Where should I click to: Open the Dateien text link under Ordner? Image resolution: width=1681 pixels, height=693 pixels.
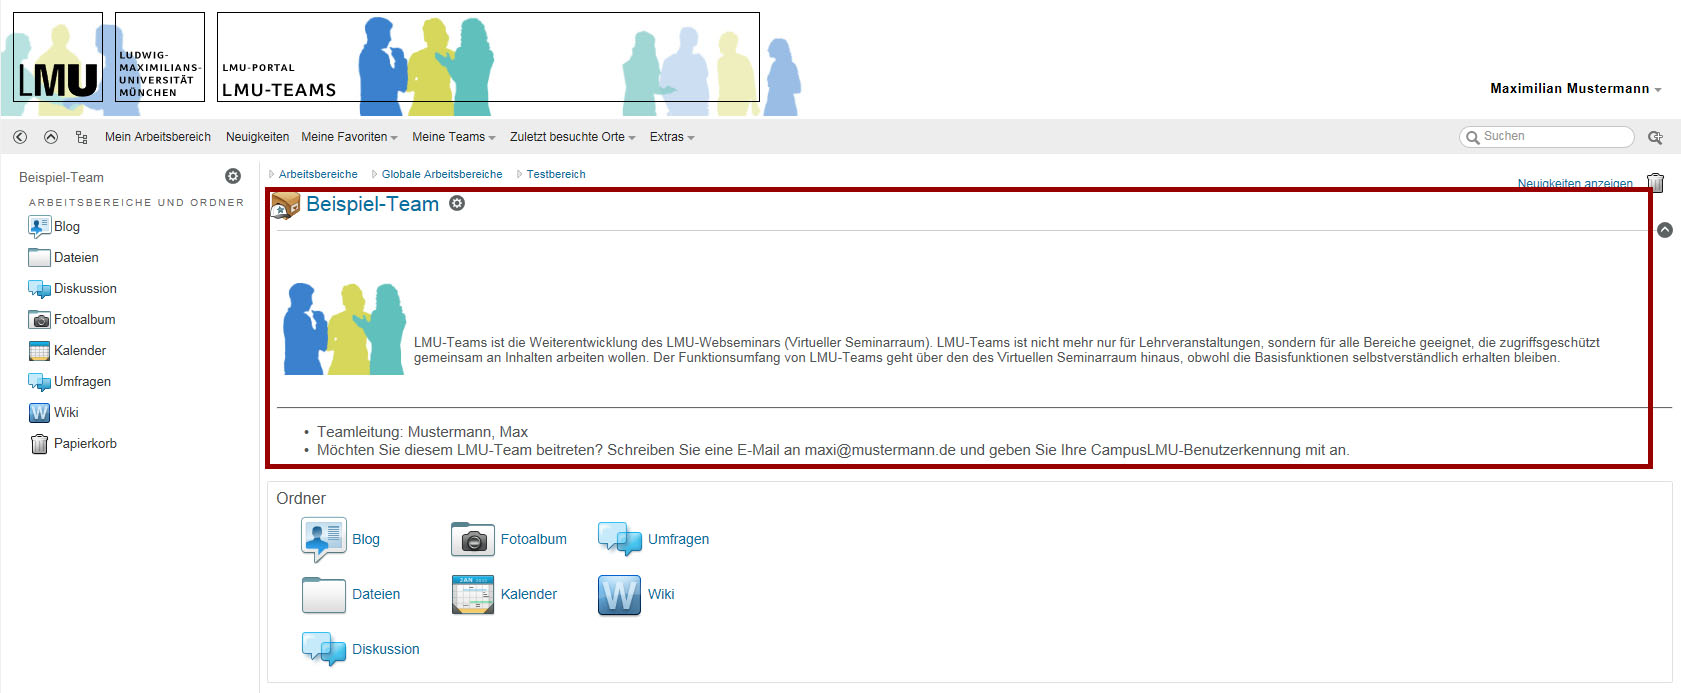(376, 594)
